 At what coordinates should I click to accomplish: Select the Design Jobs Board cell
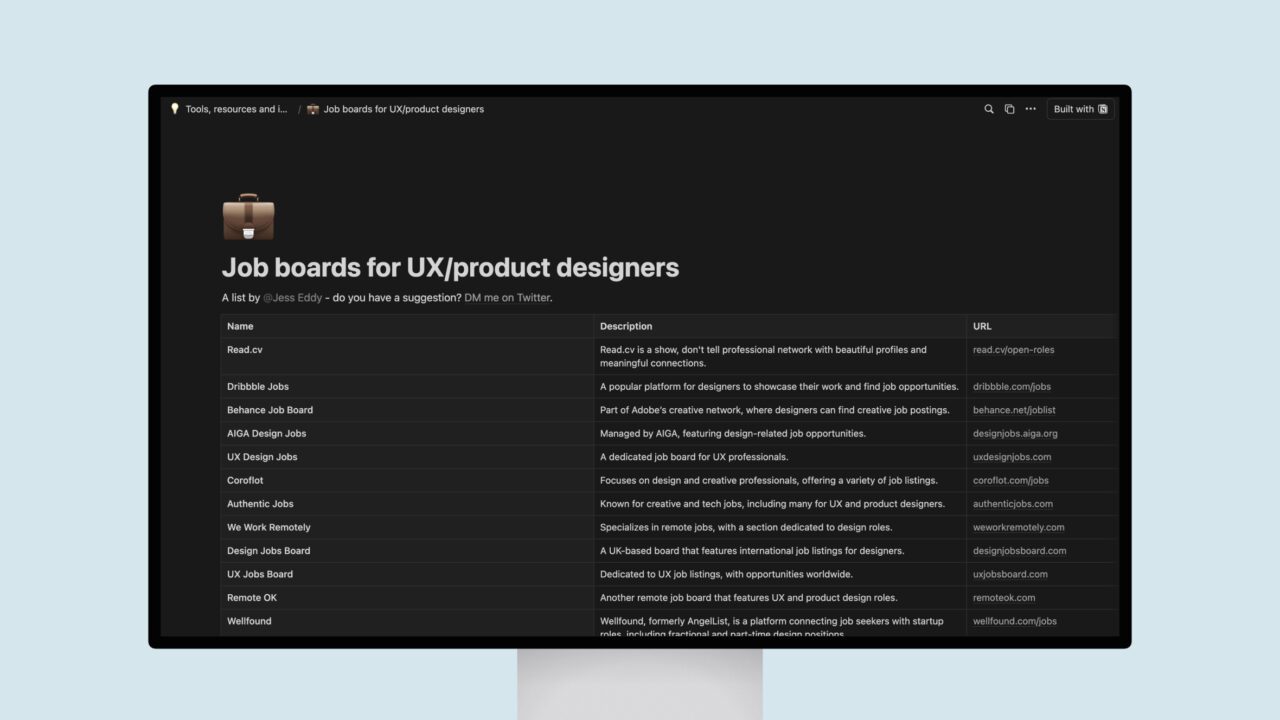click(407, 551)
